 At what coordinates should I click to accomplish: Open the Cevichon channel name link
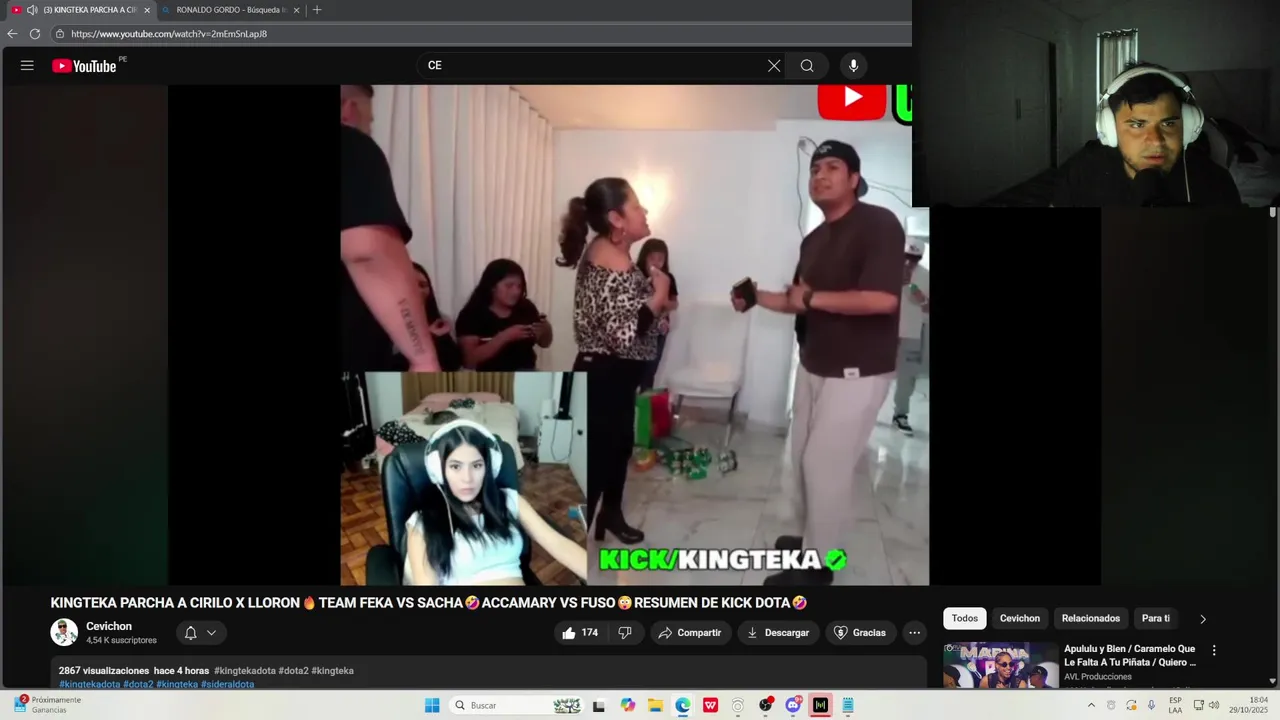click(x=109, y=626)
